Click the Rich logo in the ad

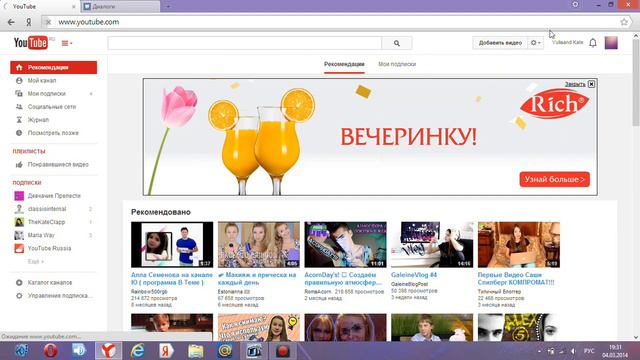(x=555, y=103)
